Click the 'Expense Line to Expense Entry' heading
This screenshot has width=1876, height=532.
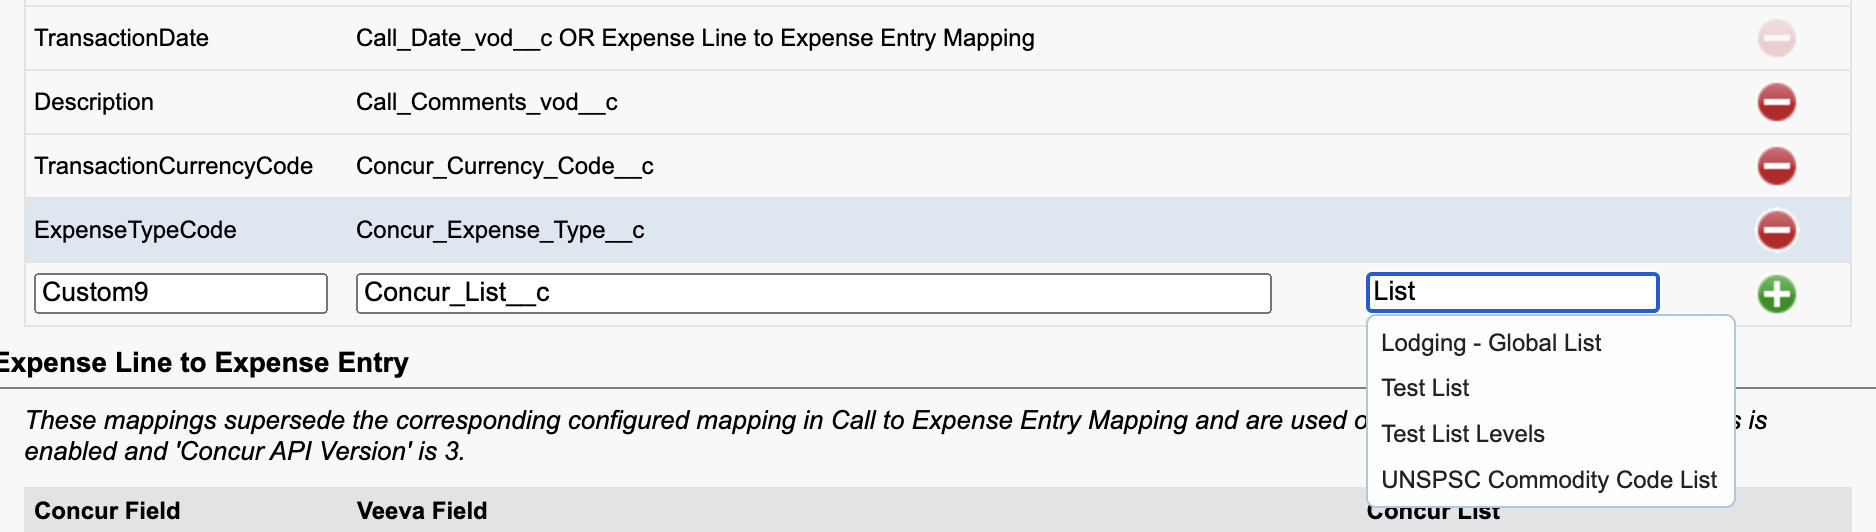tap(205, 362)
